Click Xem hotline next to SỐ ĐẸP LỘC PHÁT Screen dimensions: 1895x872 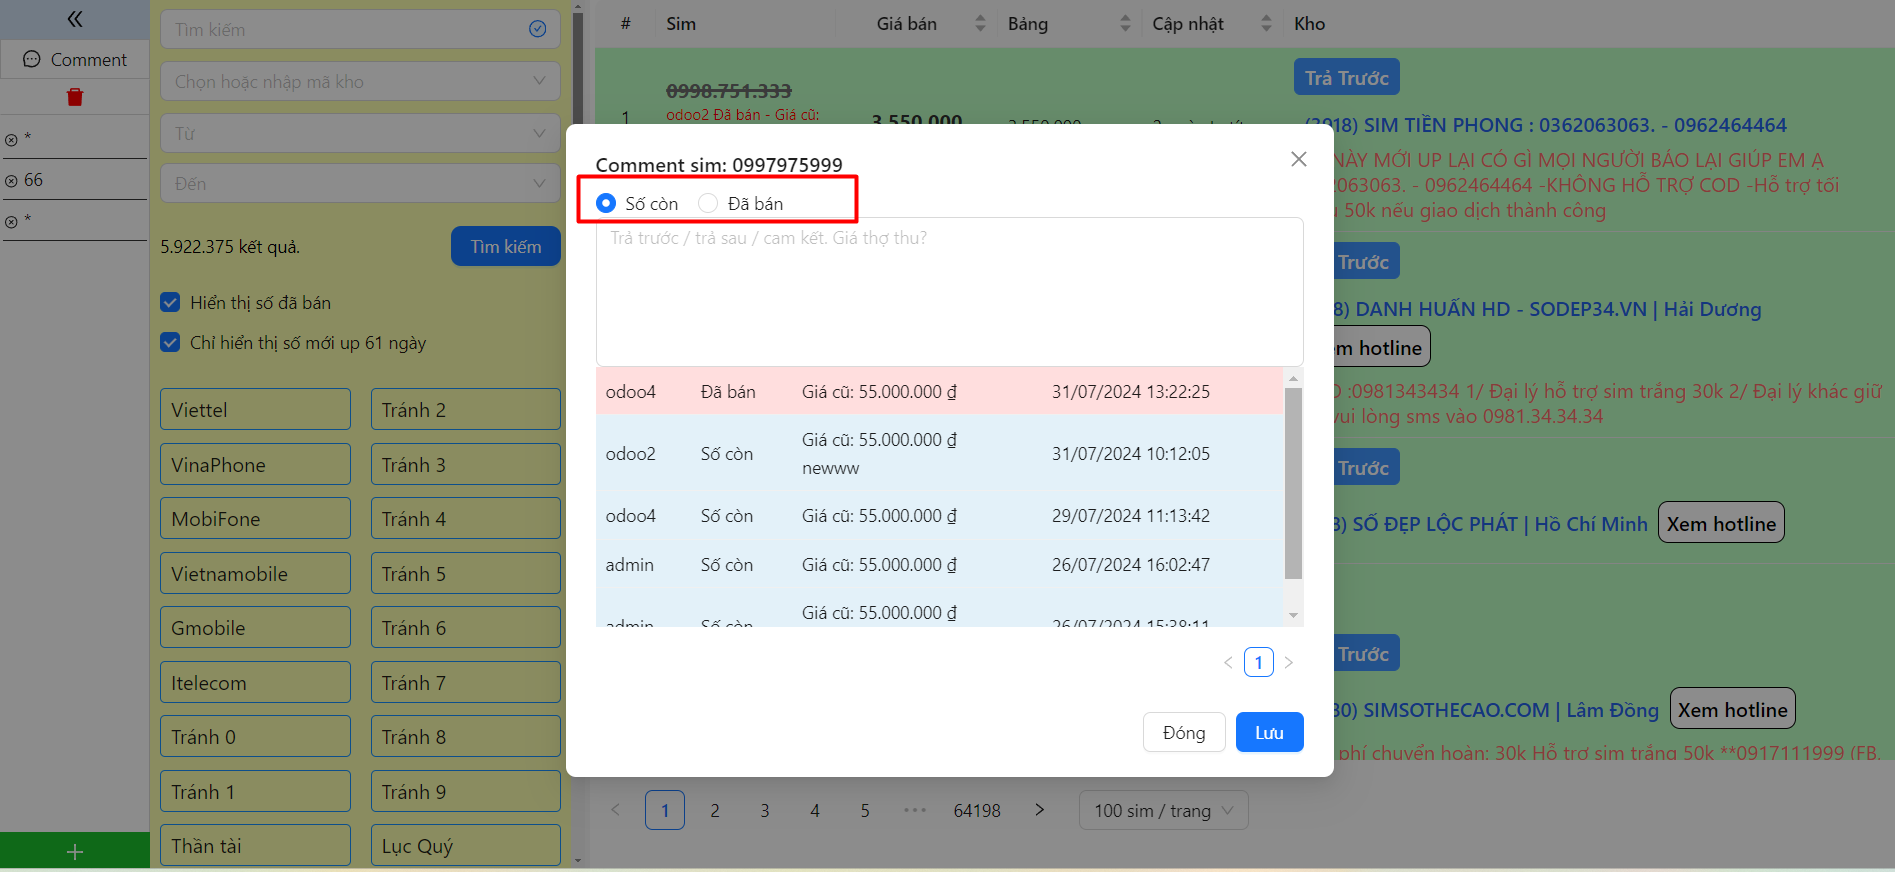[1721, 523]
